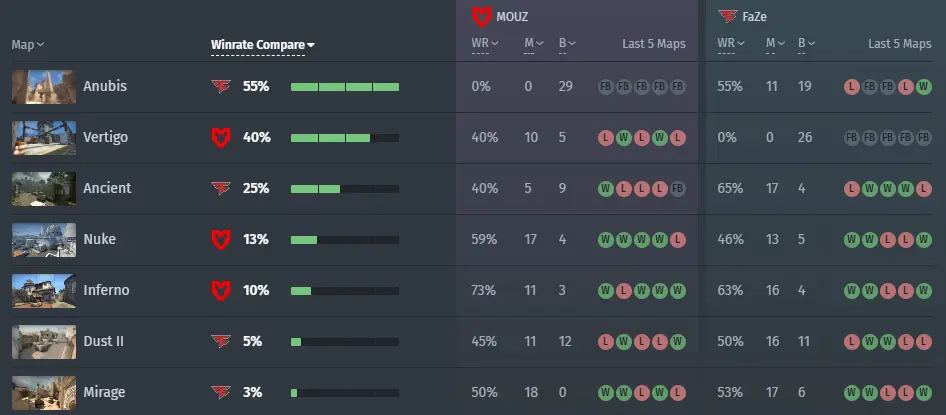Click the Vertigo winrate comparison bar
The width and height of the screenshot is (946, 415).
coord(344,138)
